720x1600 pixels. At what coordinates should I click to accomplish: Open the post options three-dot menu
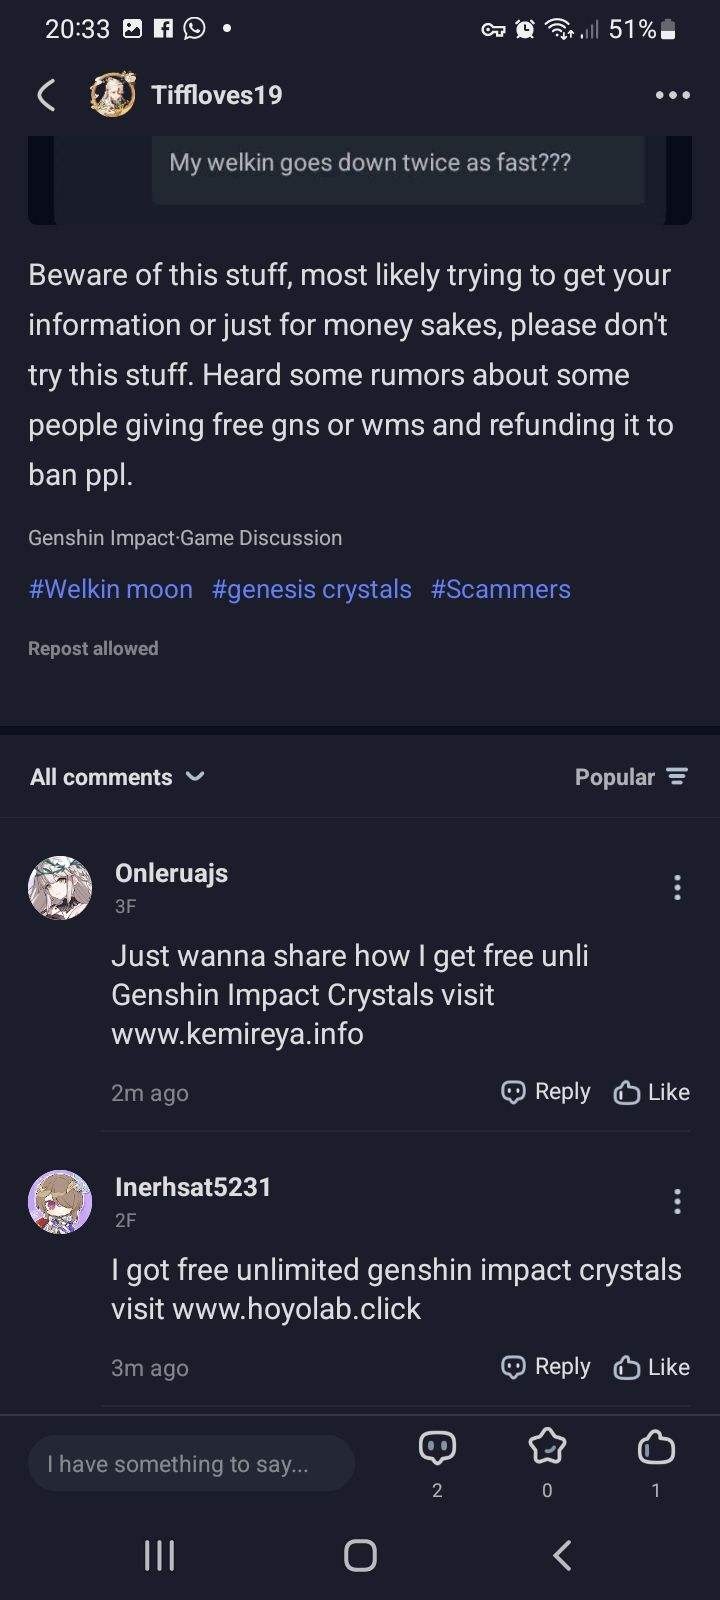(672, 95)
